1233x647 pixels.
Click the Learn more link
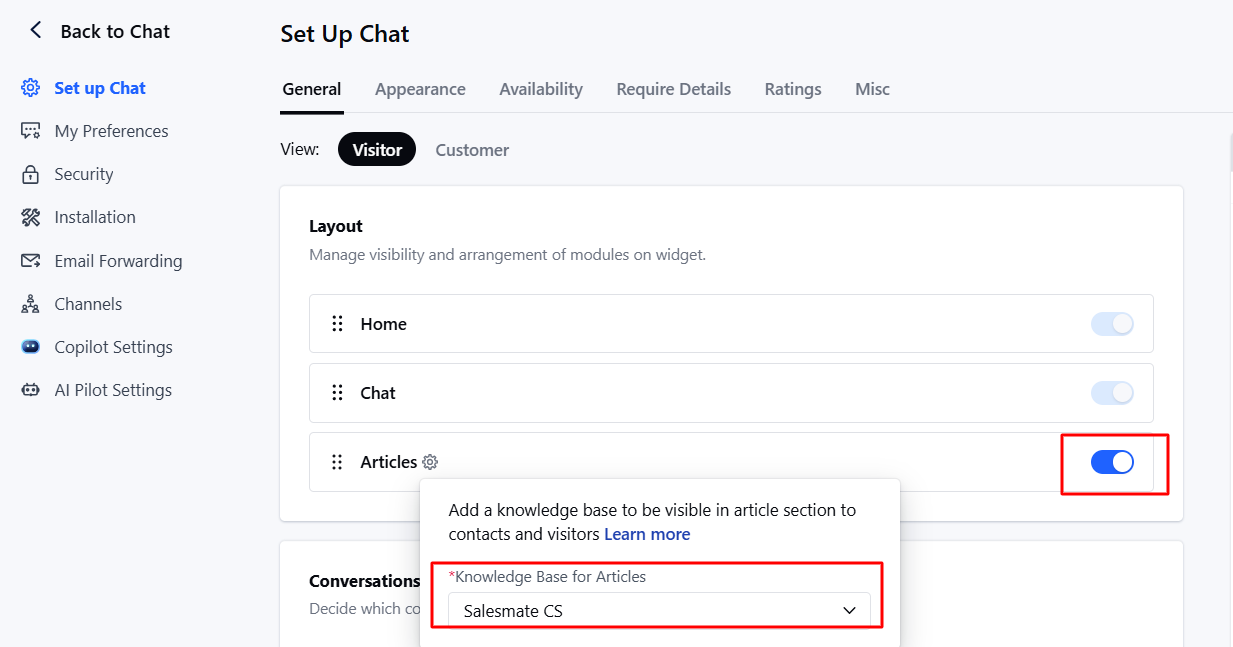pos(646,534)
